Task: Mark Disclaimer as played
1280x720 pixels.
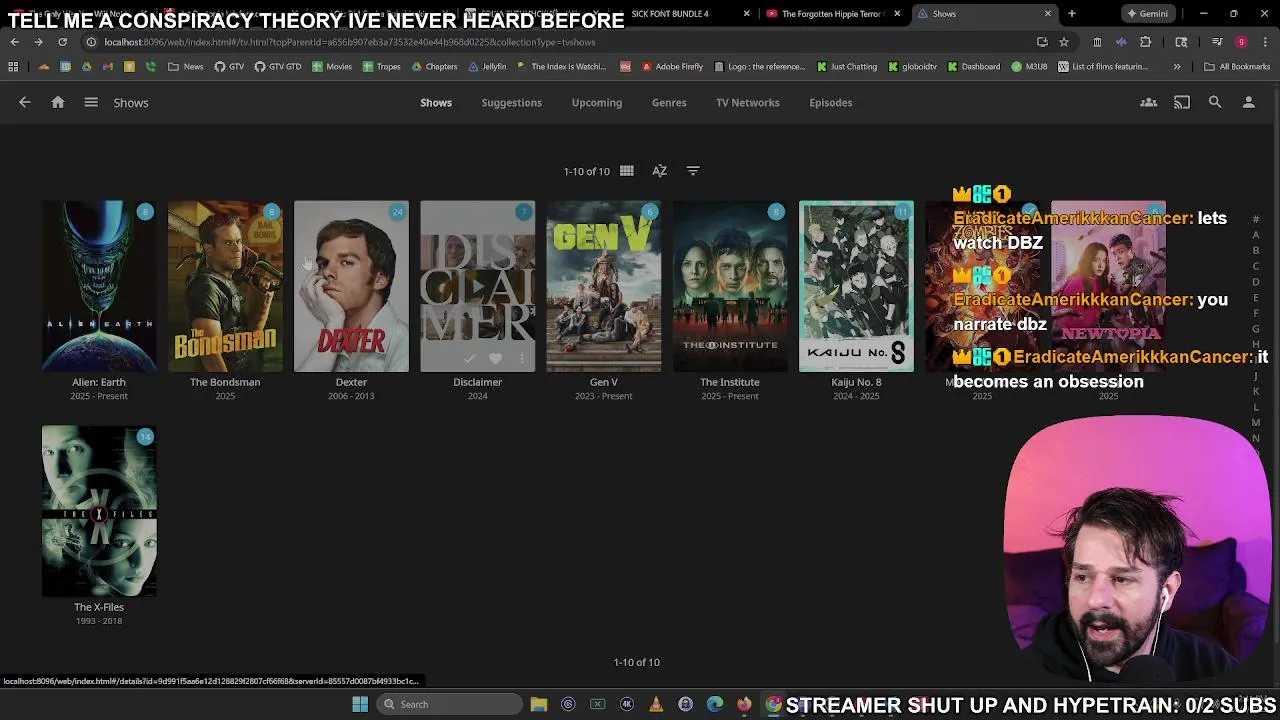Action: coord(469,358)
